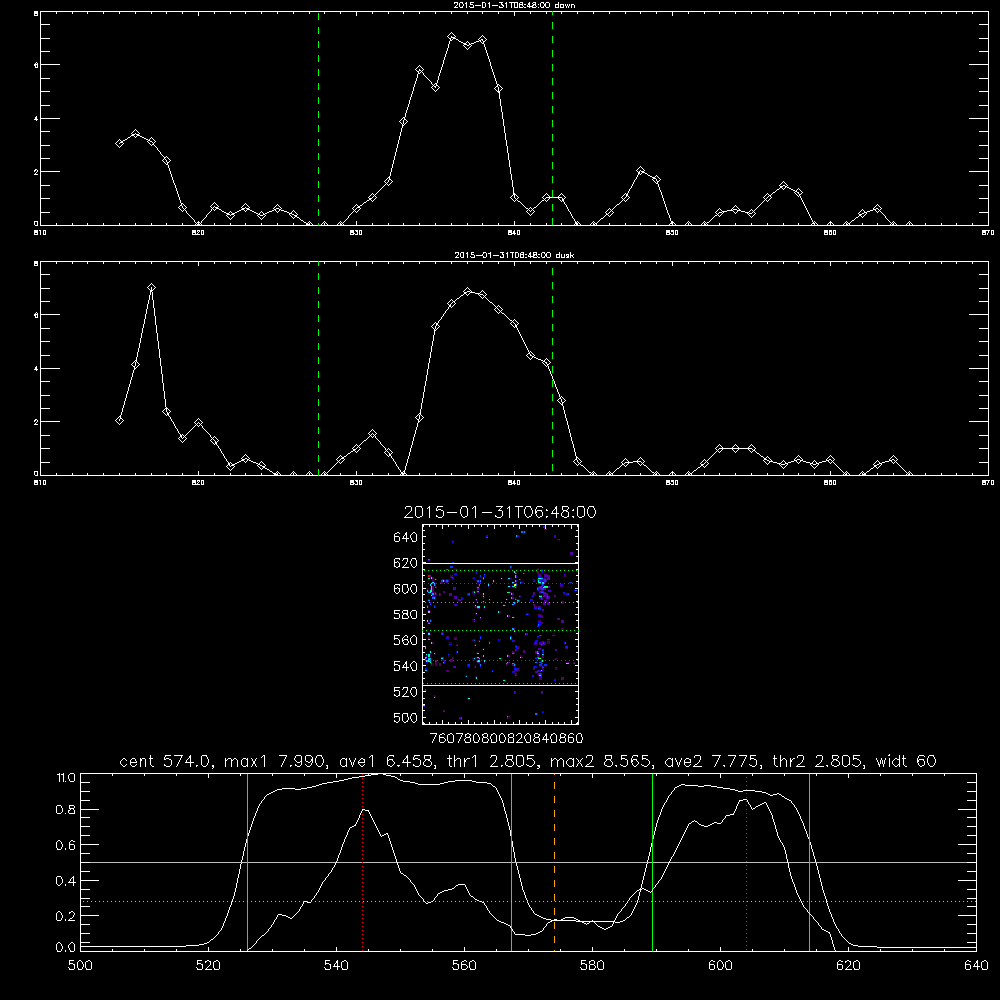This screenshot has width=1000, height=1000.
Task: Click the orange dashed center line in bottom plot
Action: [554, 863]
